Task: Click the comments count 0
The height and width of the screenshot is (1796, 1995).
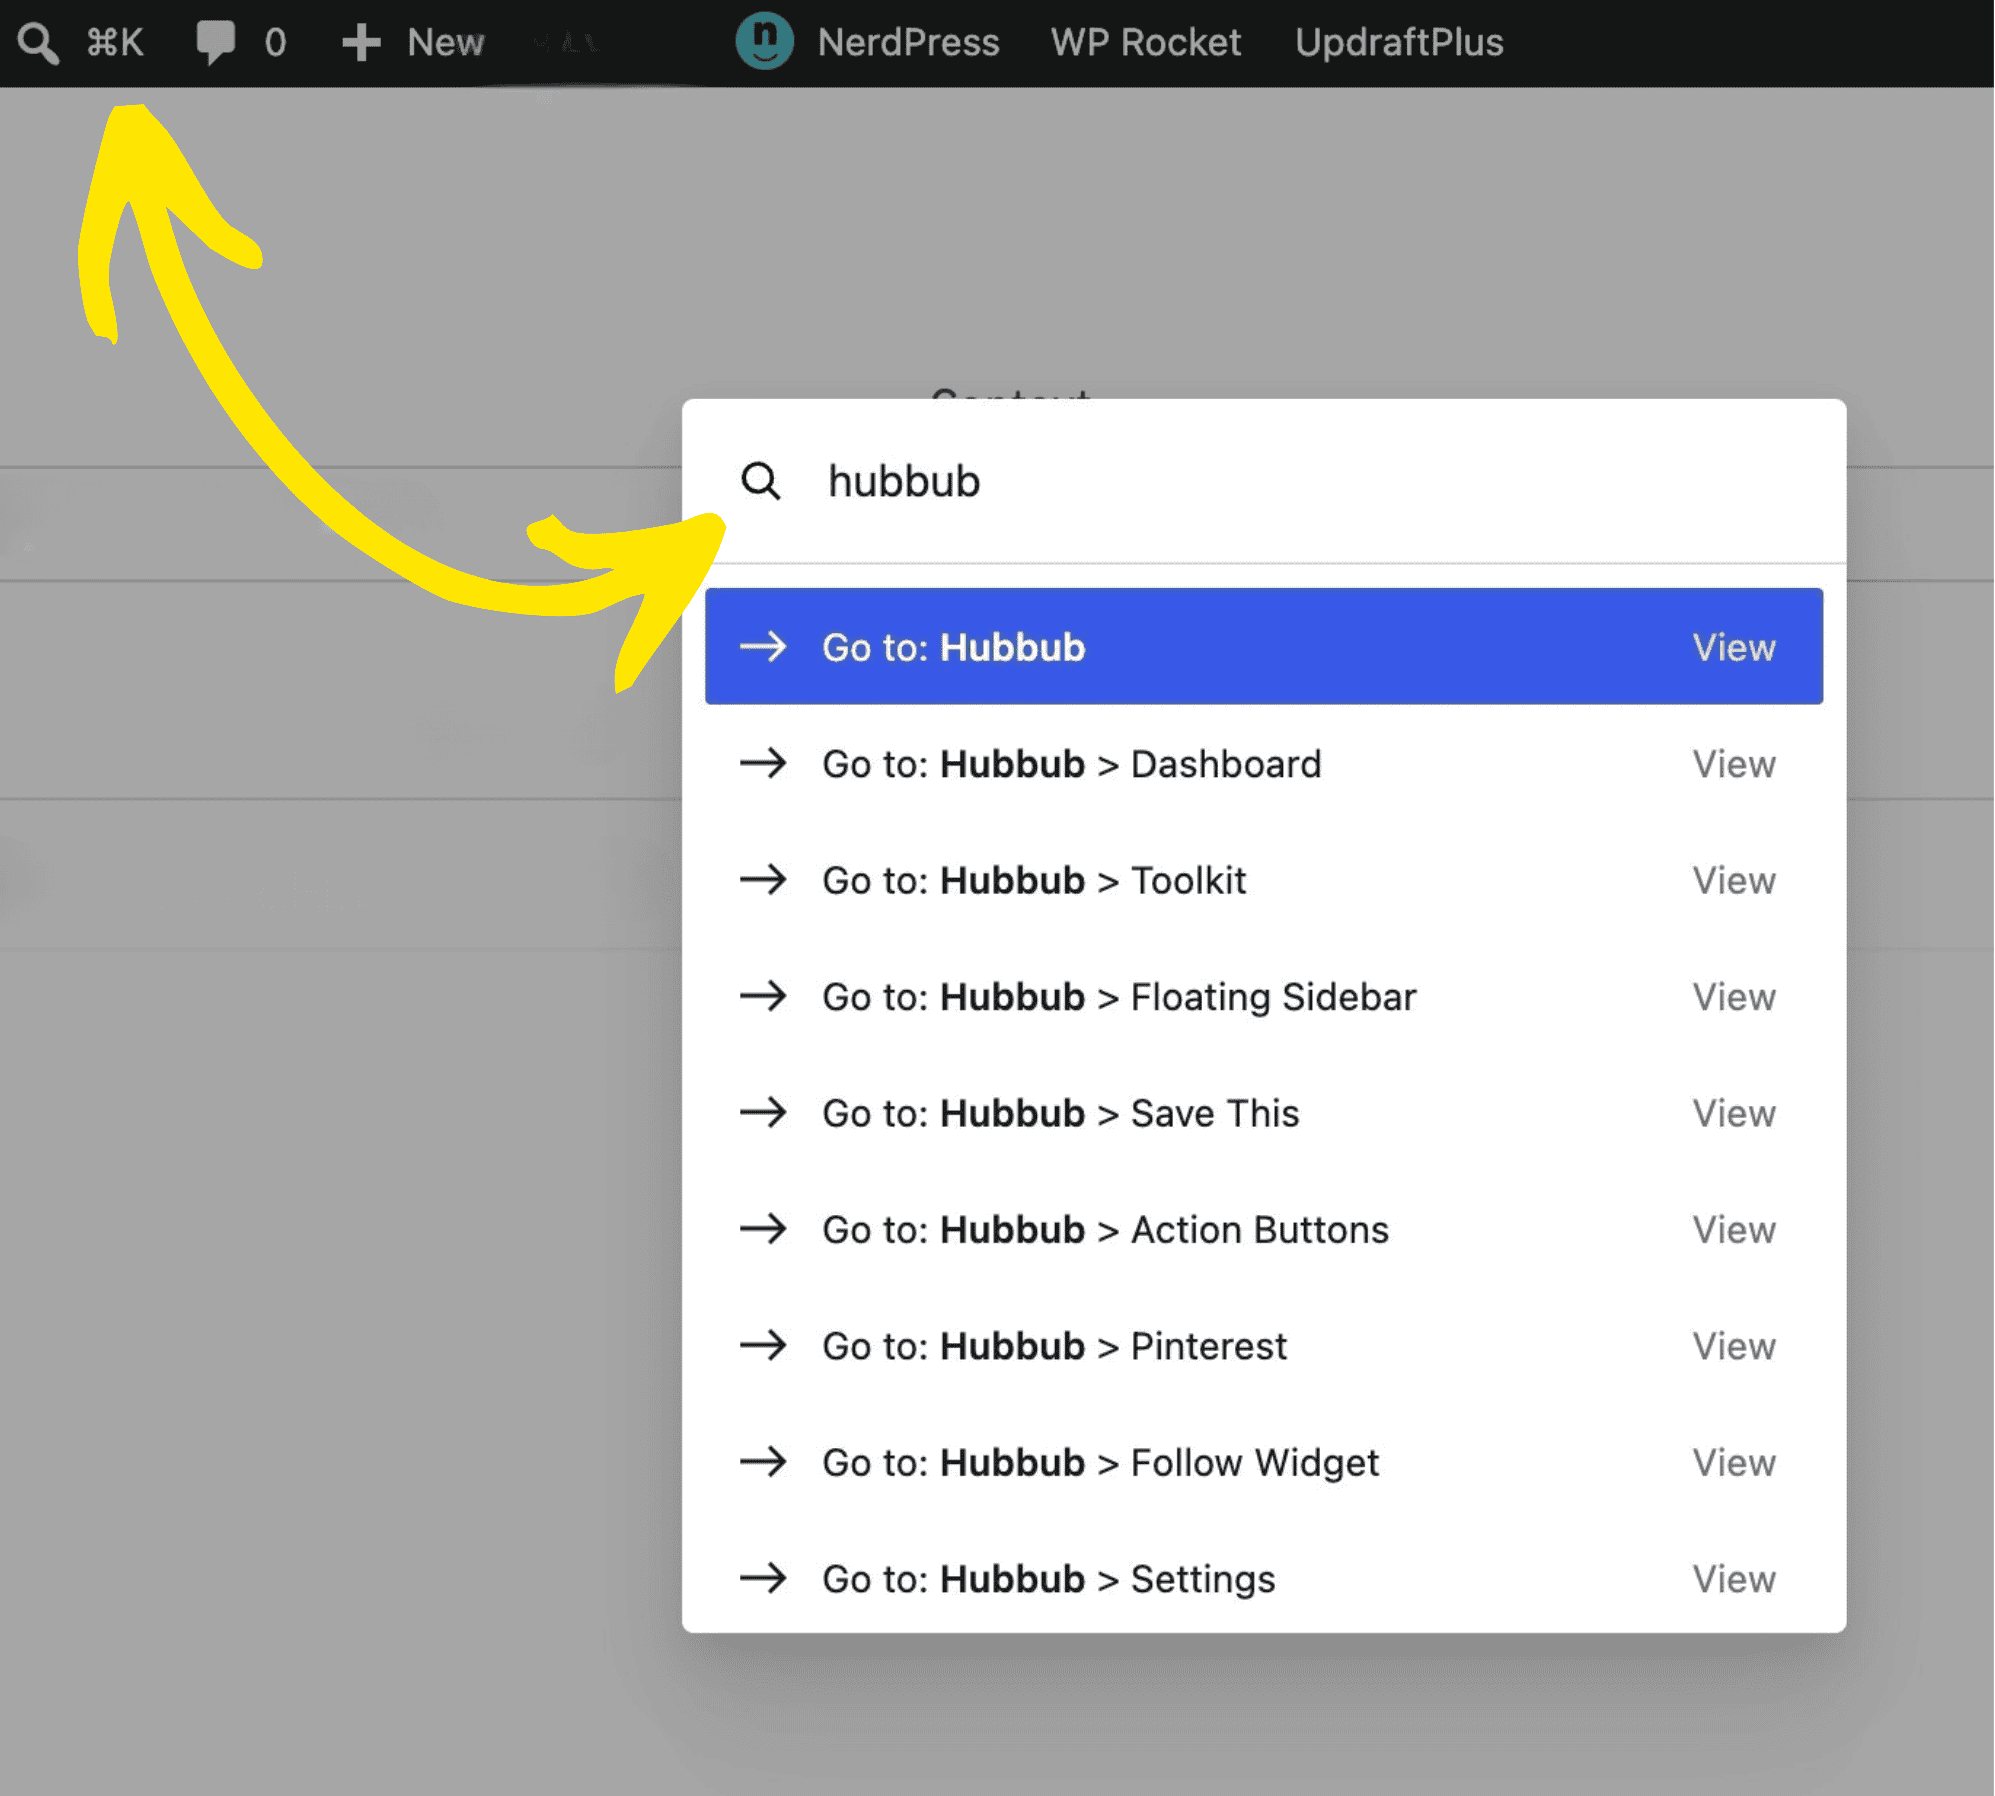Action: coord(275,43)
